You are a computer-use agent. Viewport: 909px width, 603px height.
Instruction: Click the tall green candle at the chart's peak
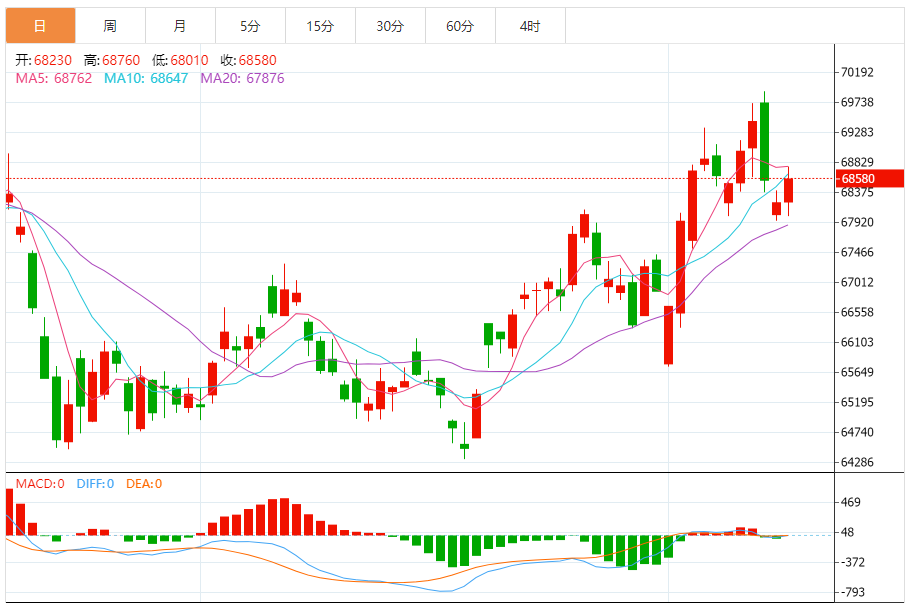(x=765, y=141)
